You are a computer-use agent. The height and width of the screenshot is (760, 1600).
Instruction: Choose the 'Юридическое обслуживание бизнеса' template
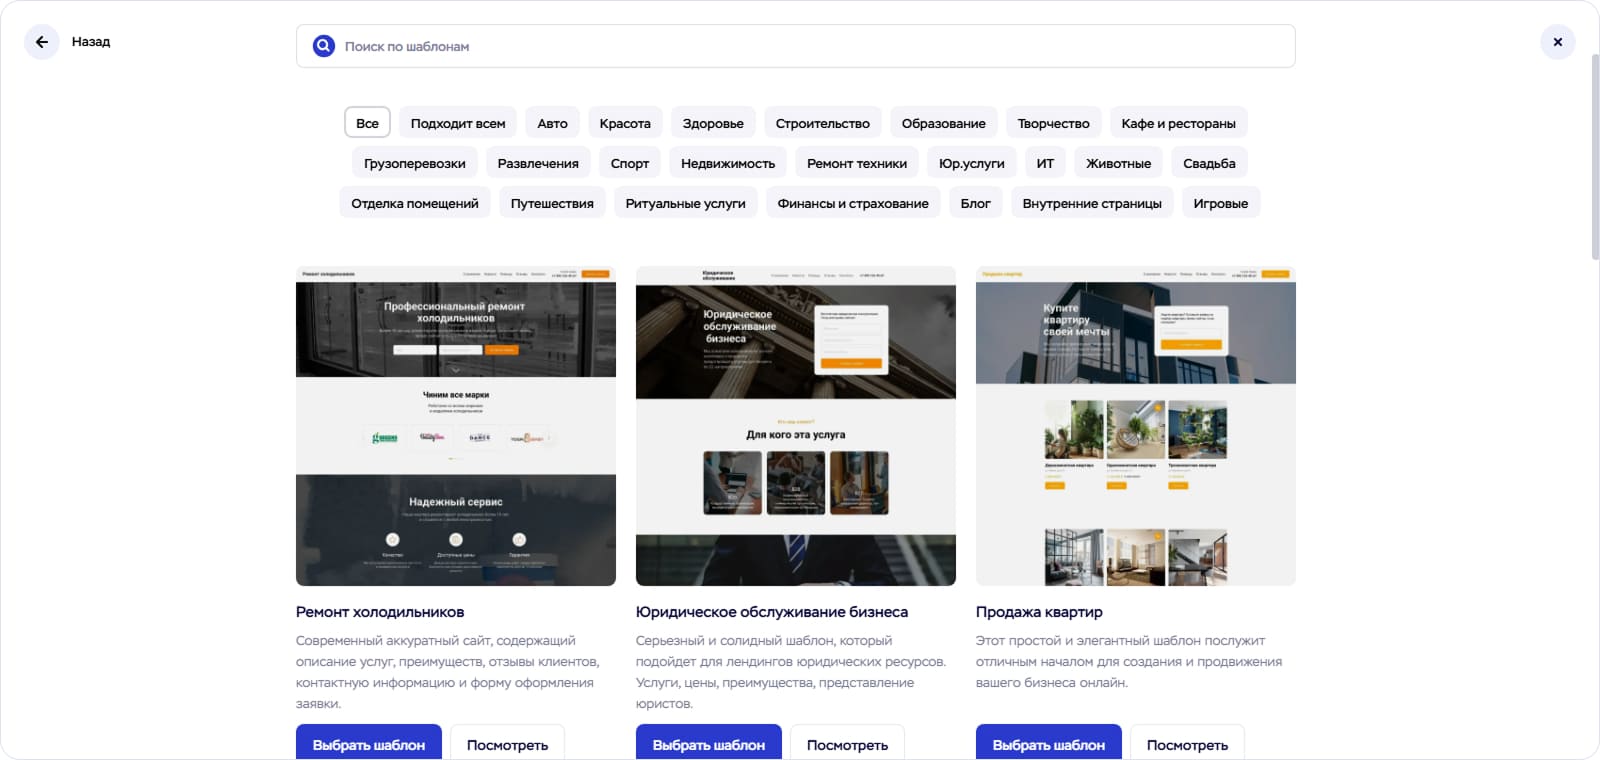click(x=709, y=743)
